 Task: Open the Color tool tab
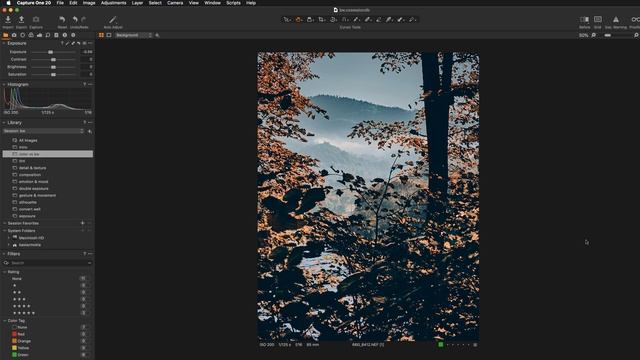point(31,35)
